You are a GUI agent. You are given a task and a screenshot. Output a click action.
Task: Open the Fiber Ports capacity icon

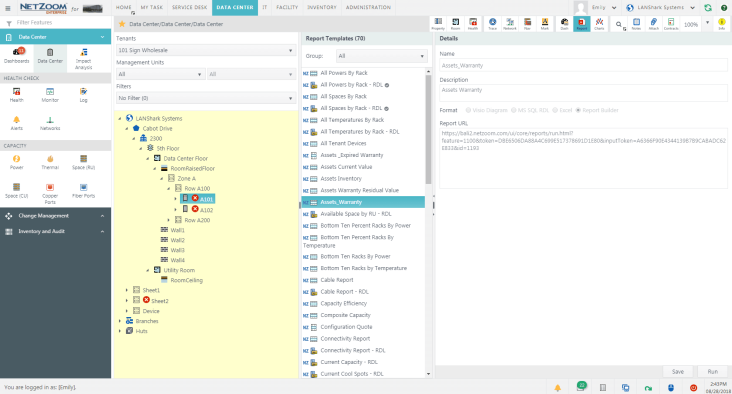(84, 191)
